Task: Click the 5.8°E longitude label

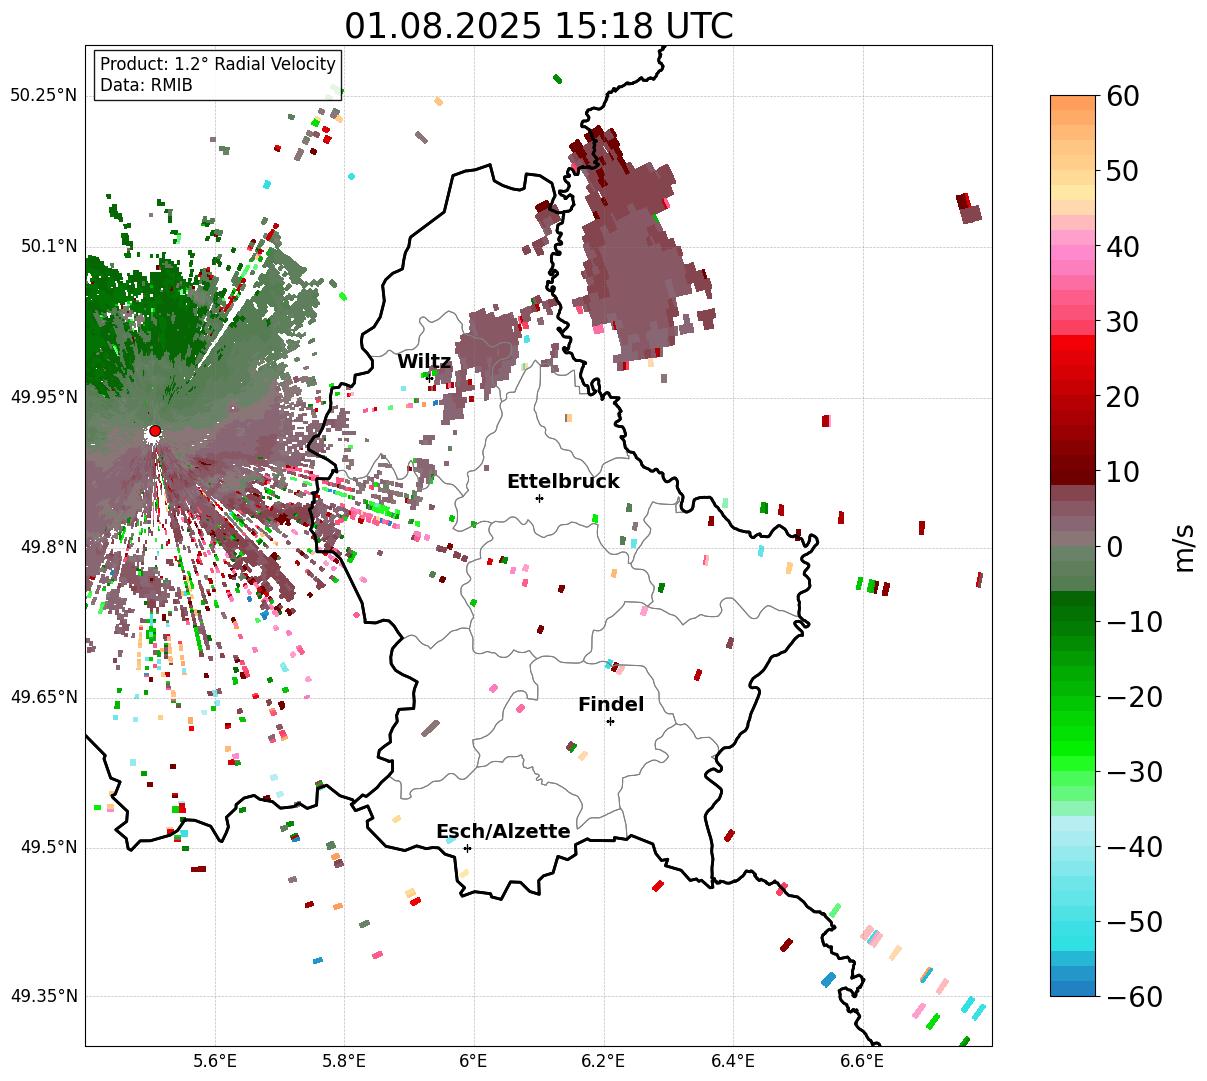Action: click(344, 1061)
